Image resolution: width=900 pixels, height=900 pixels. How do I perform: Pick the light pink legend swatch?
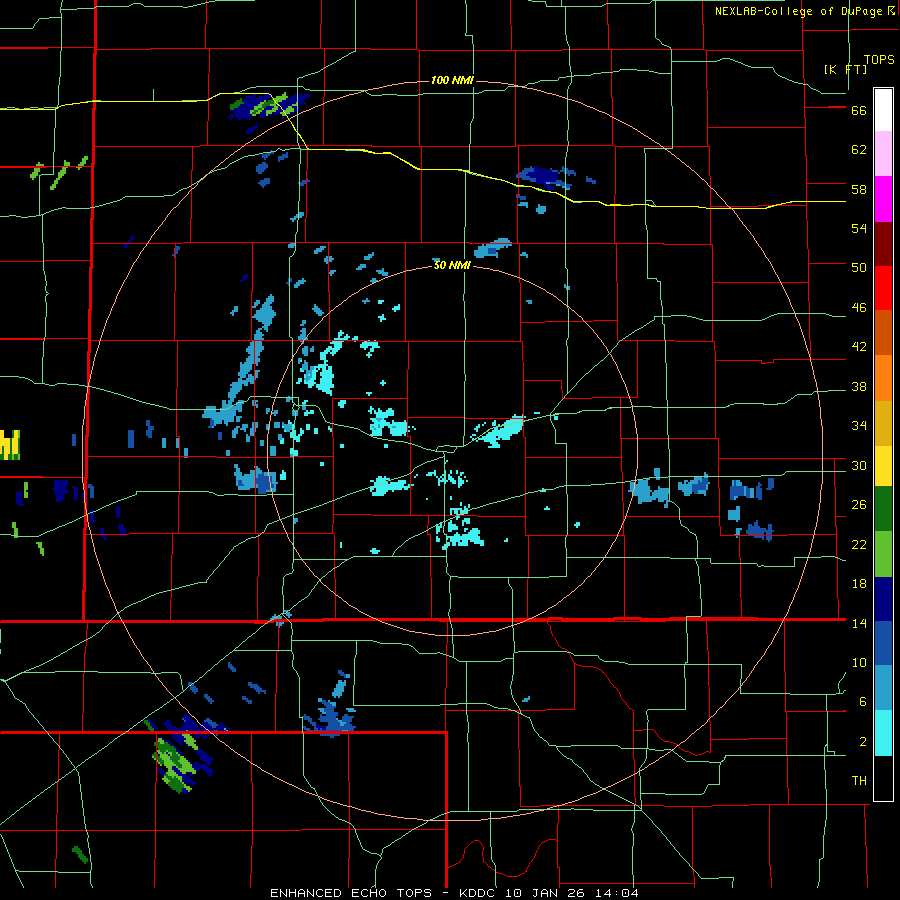(x=883, y=153)
